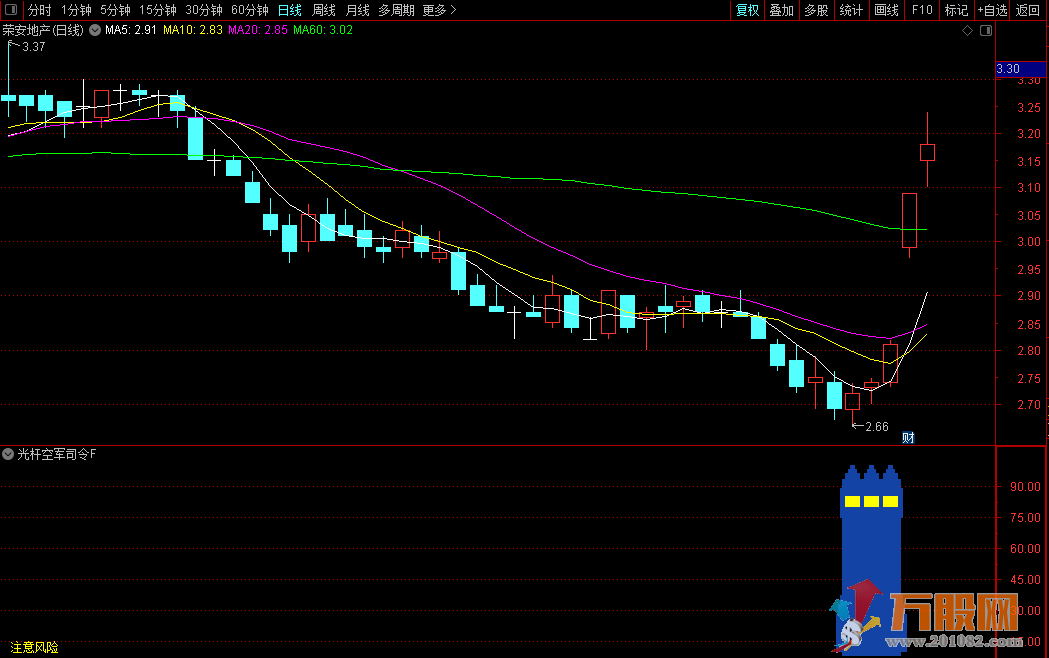Click the 60.00 indicator axis value
Viewport: 1049px width, 658px height.
(1026, 548)
